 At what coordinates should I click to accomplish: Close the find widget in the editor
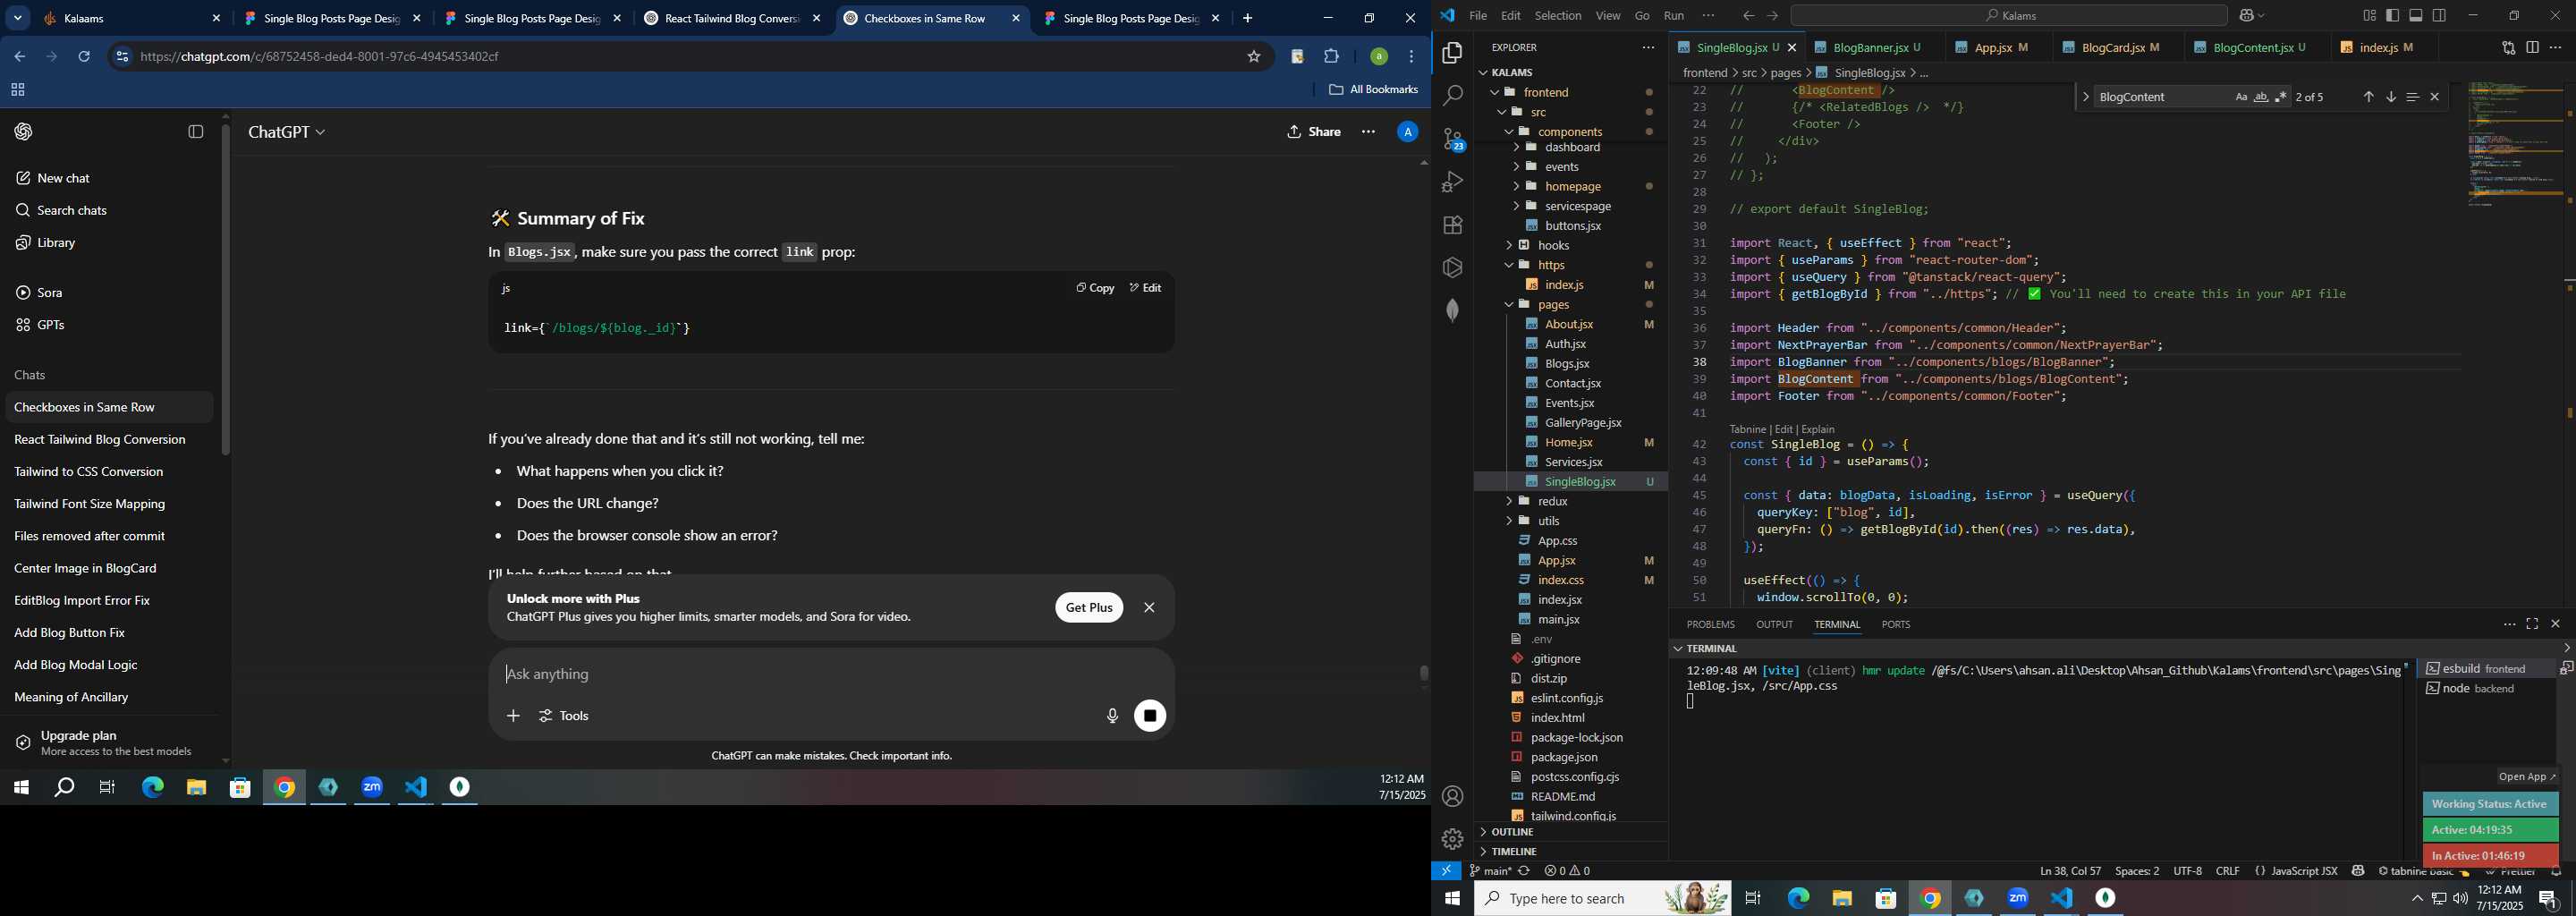point(2435,97)
